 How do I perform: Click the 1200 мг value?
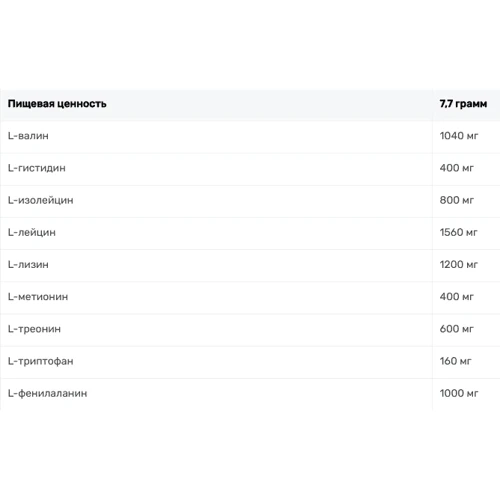[459, 265]
